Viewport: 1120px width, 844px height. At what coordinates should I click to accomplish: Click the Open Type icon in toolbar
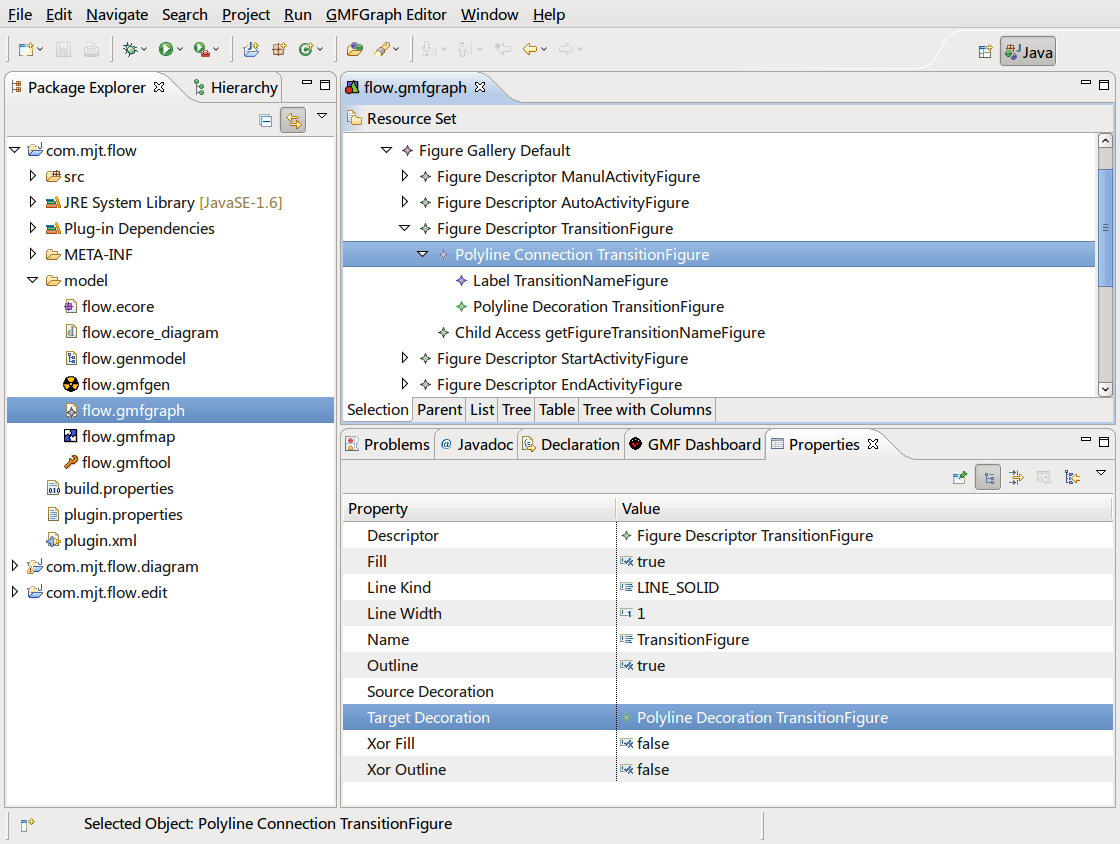354,49
